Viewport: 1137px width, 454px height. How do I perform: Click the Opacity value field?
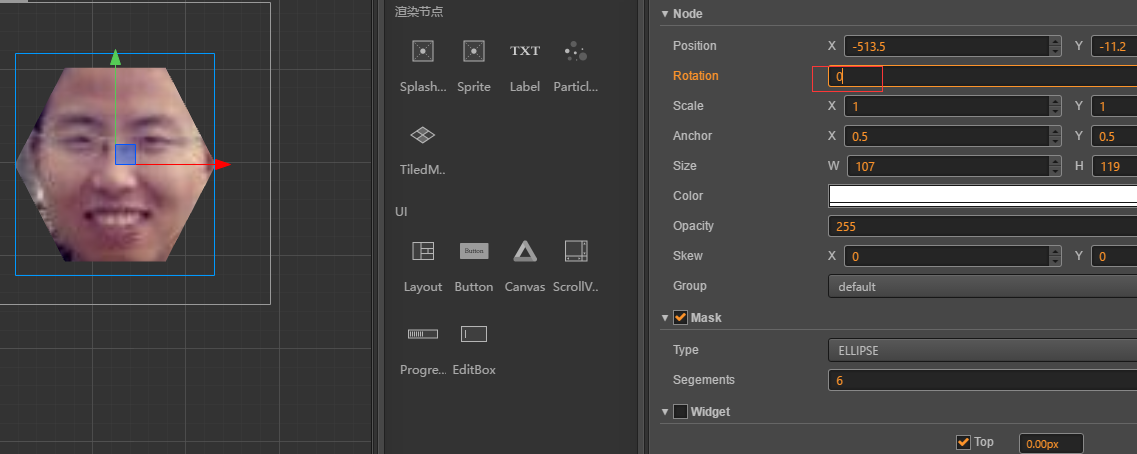(x=982, y=226)
